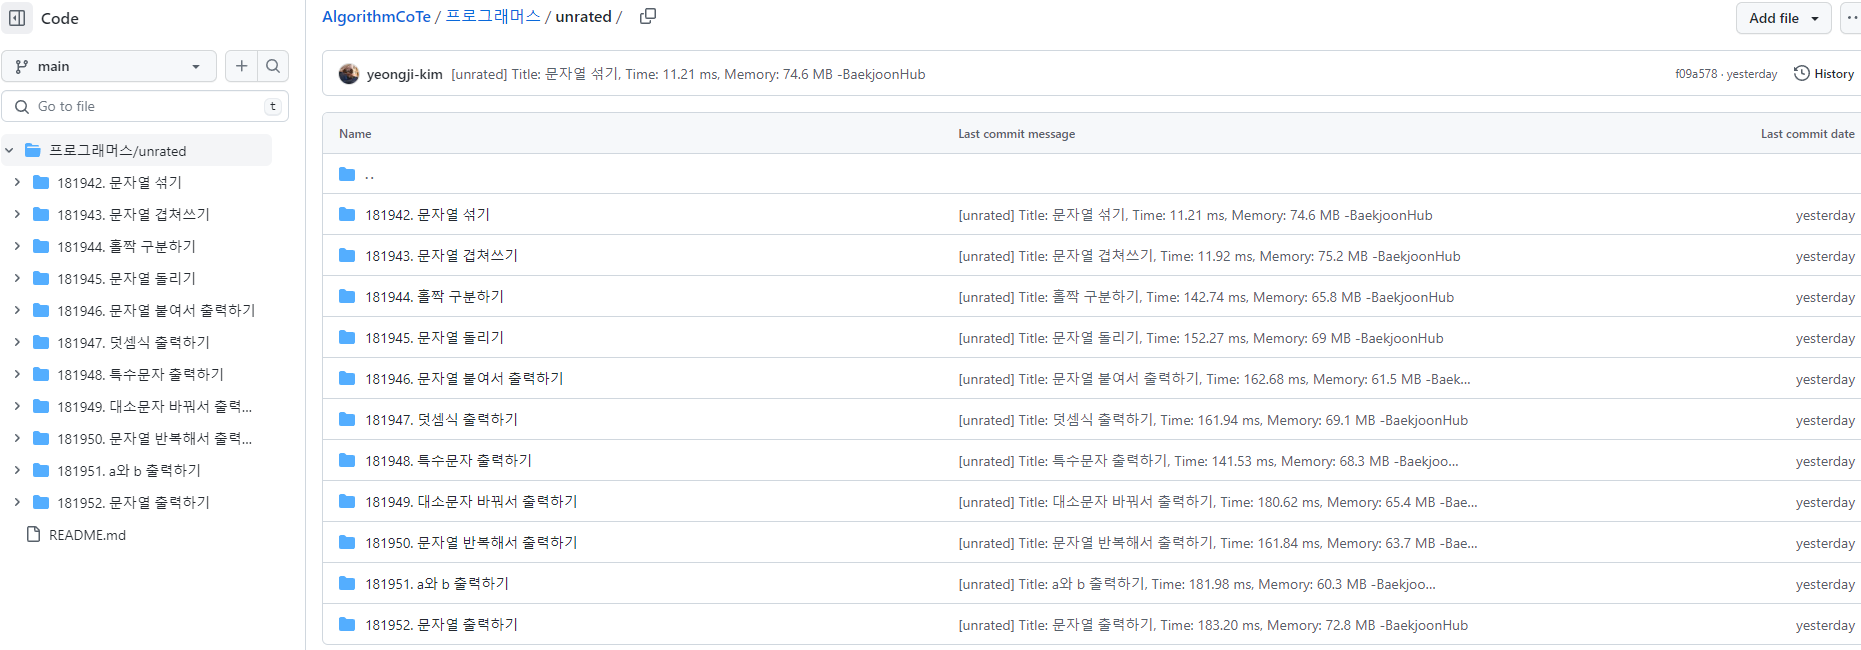Screen dimensions: 1861x650
Task: Open folder 181942. 문자열 섞기 in file list
Action: 427,215
